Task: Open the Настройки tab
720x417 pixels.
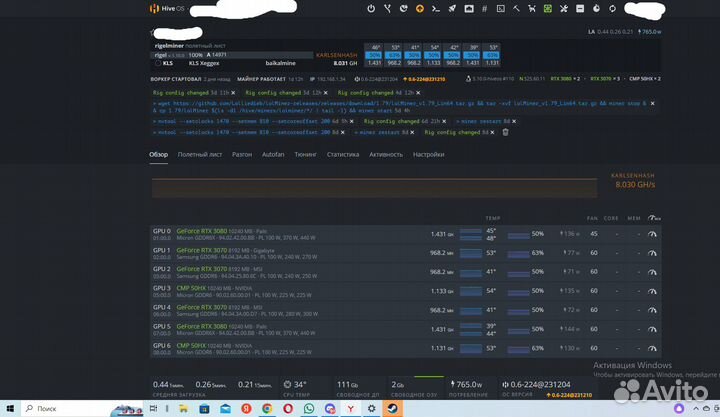Action: pyautogui.click(x=428, y=155)
